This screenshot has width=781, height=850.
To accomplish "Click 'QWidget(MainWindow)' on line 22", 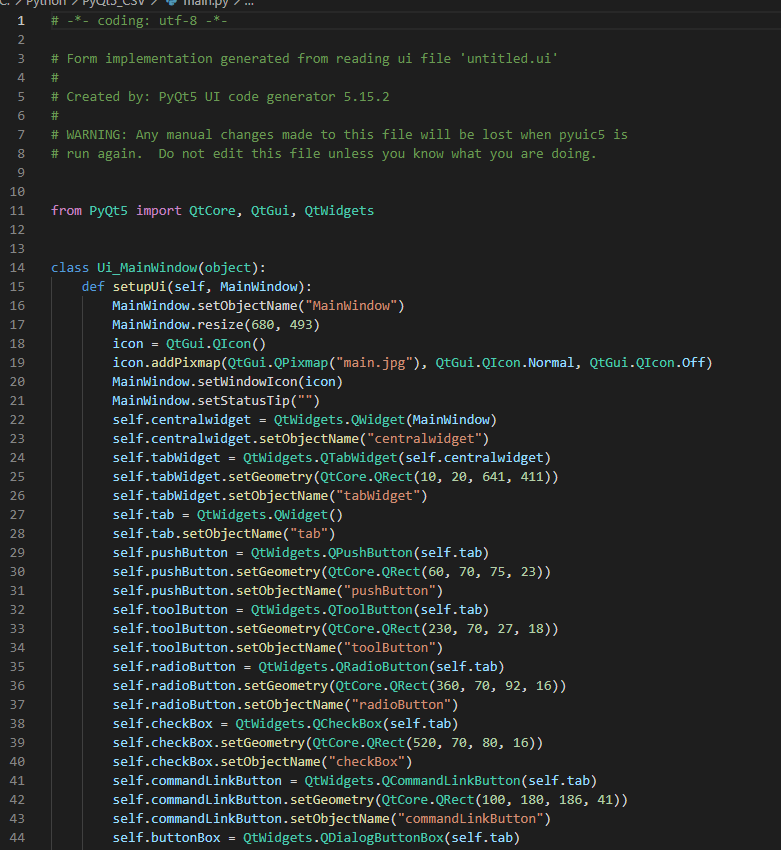I will tap(424, 420).
